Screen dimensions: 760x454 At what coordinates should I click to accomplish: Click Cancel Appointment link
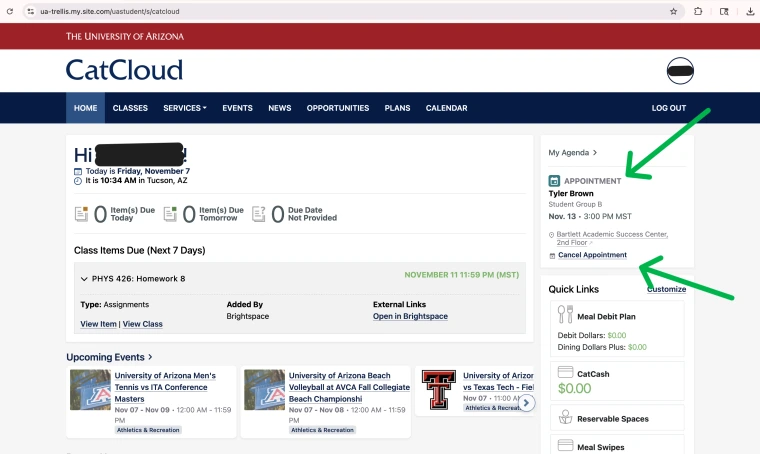tap(592, 255)
